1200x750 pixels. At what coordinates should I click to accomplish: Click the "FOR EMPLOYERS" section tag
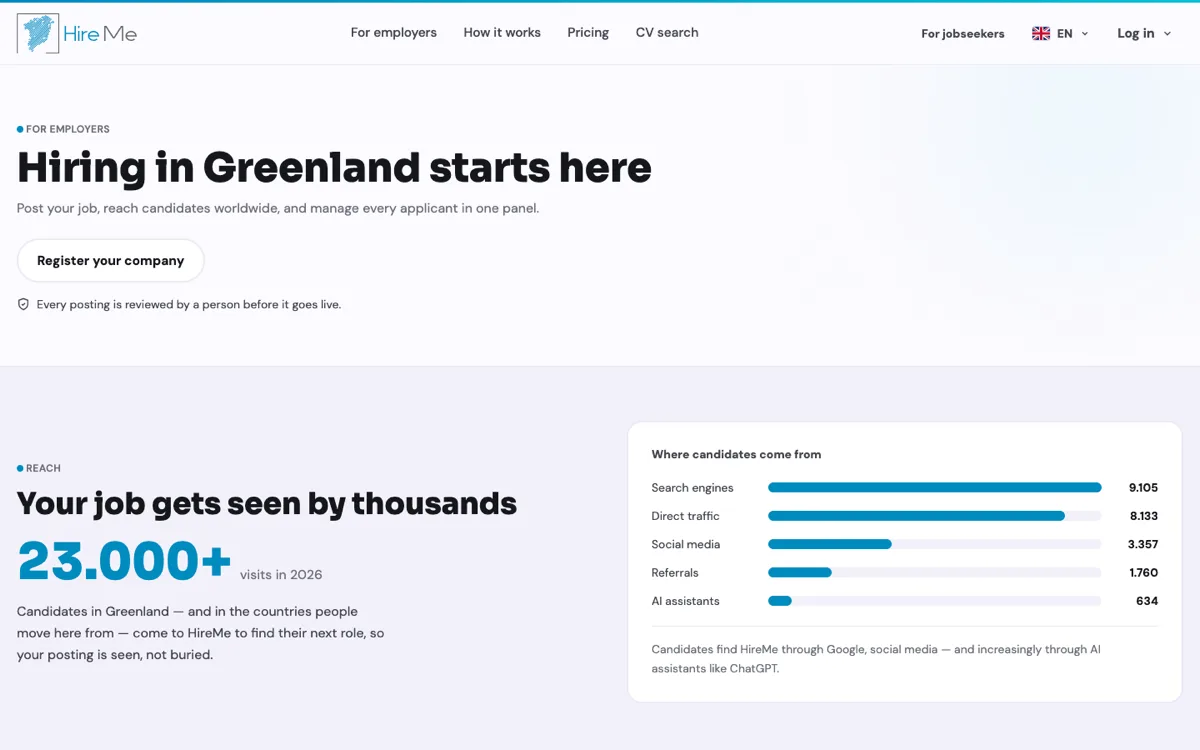pyautogui.click(x=63, y=129)
